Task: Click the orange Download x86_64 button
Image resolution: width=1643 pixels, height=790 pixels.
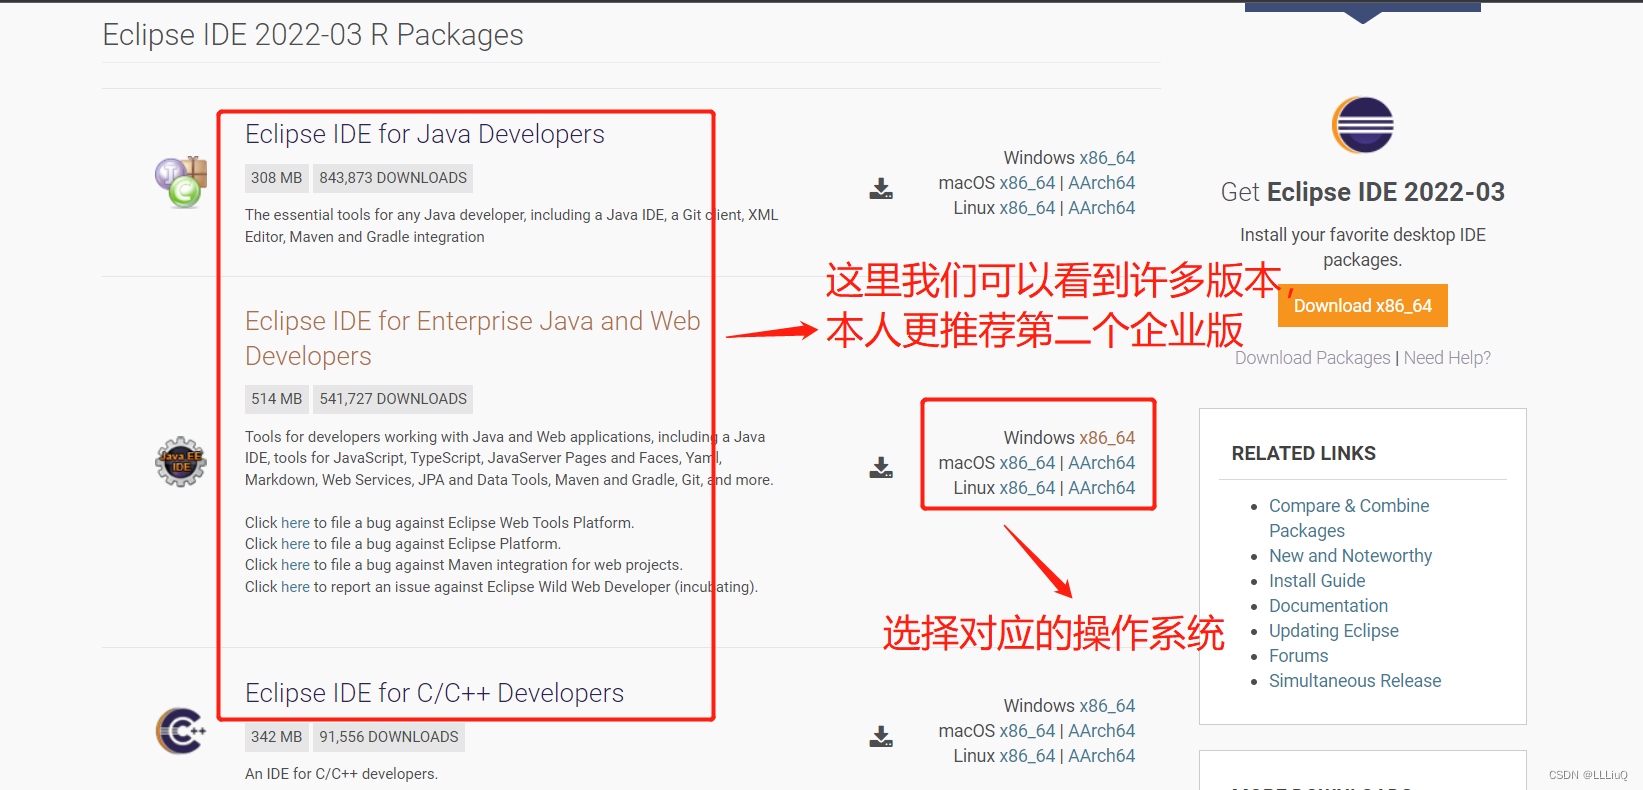Action: coord(1363,306)
